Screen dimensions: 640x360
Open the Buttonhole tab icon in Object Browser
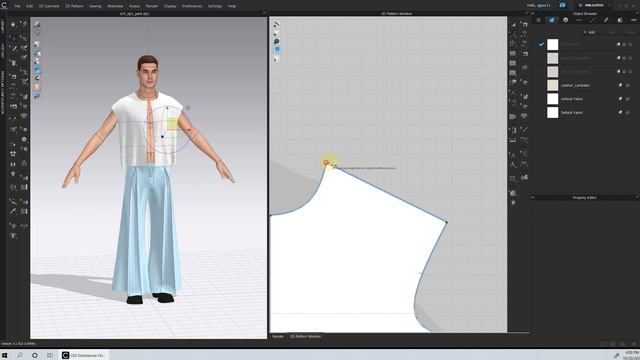pyautogui.click(x=579, y=20)
